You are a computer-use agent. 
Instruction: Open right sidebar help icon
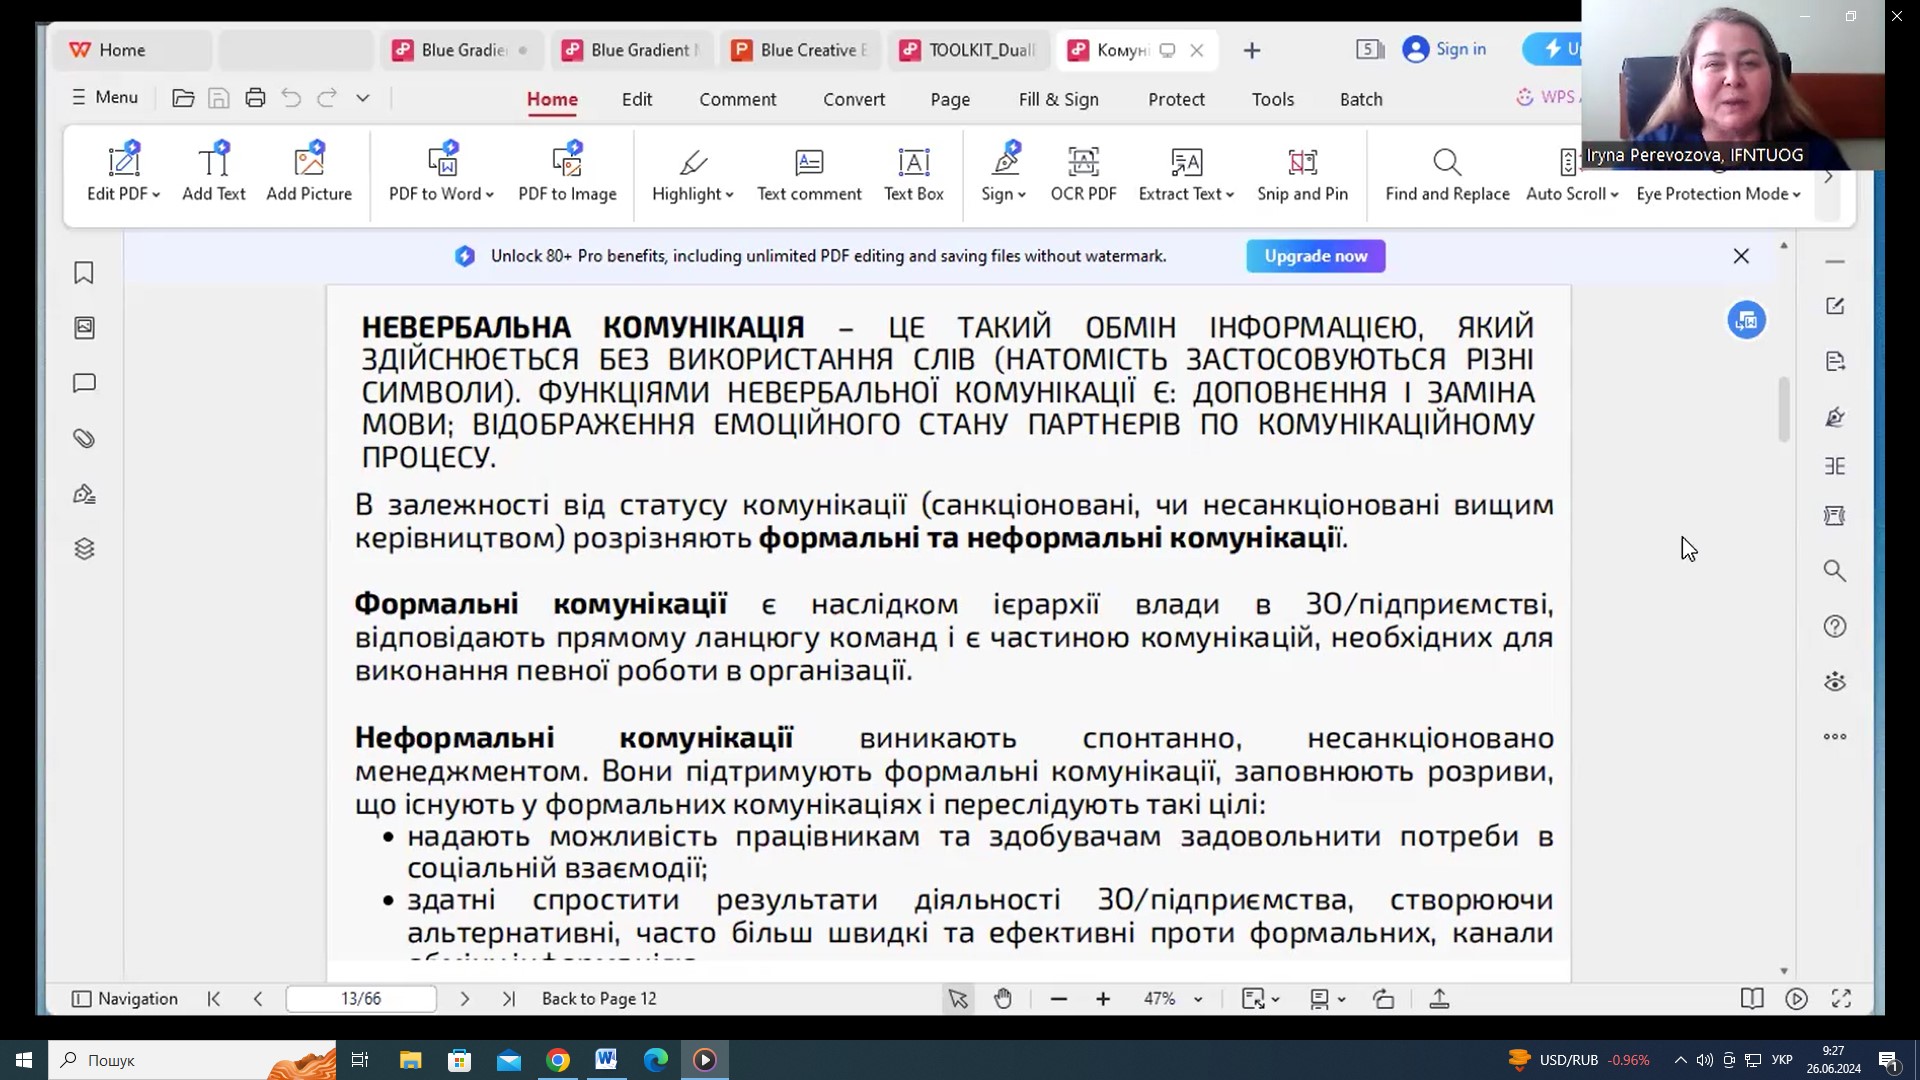(1834, 626)
